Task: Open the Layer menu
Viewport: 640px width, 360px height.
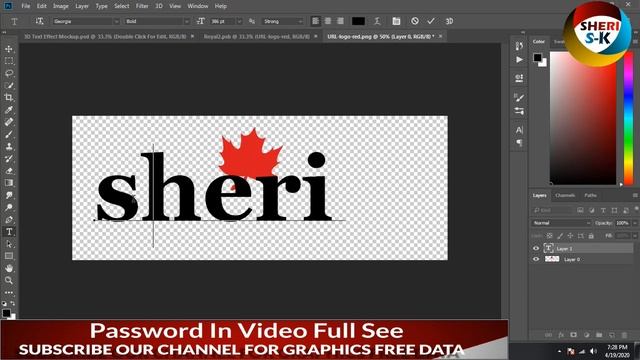Action: 82,6
